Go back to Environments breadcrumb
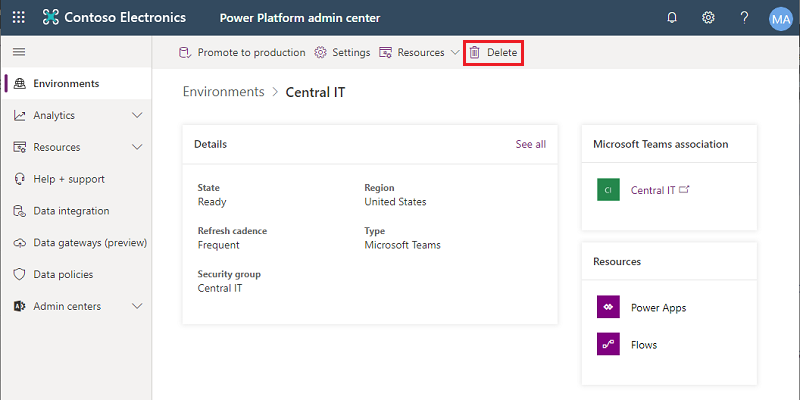Viewport: 800px width, 400px height. (x=223, y=92)
